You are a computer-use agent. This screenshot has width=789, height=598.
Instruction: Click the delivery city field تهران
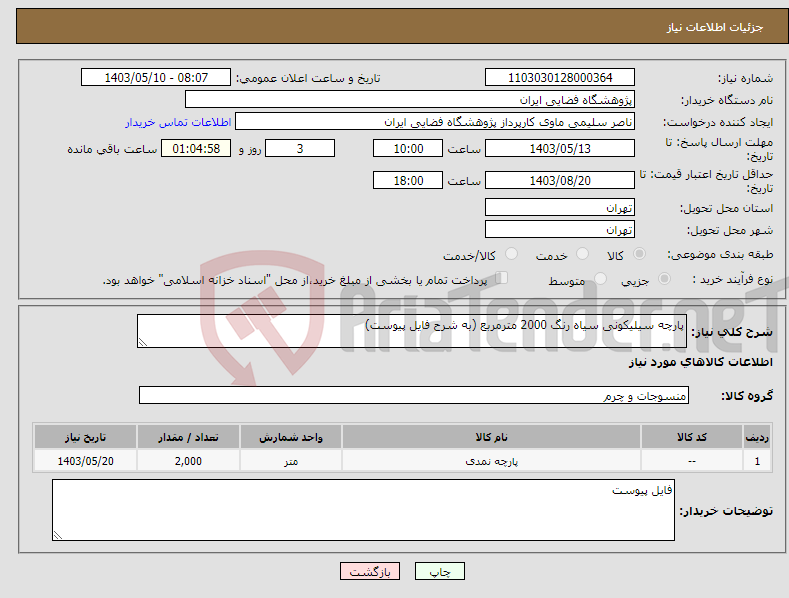click(x=560, y=230)
